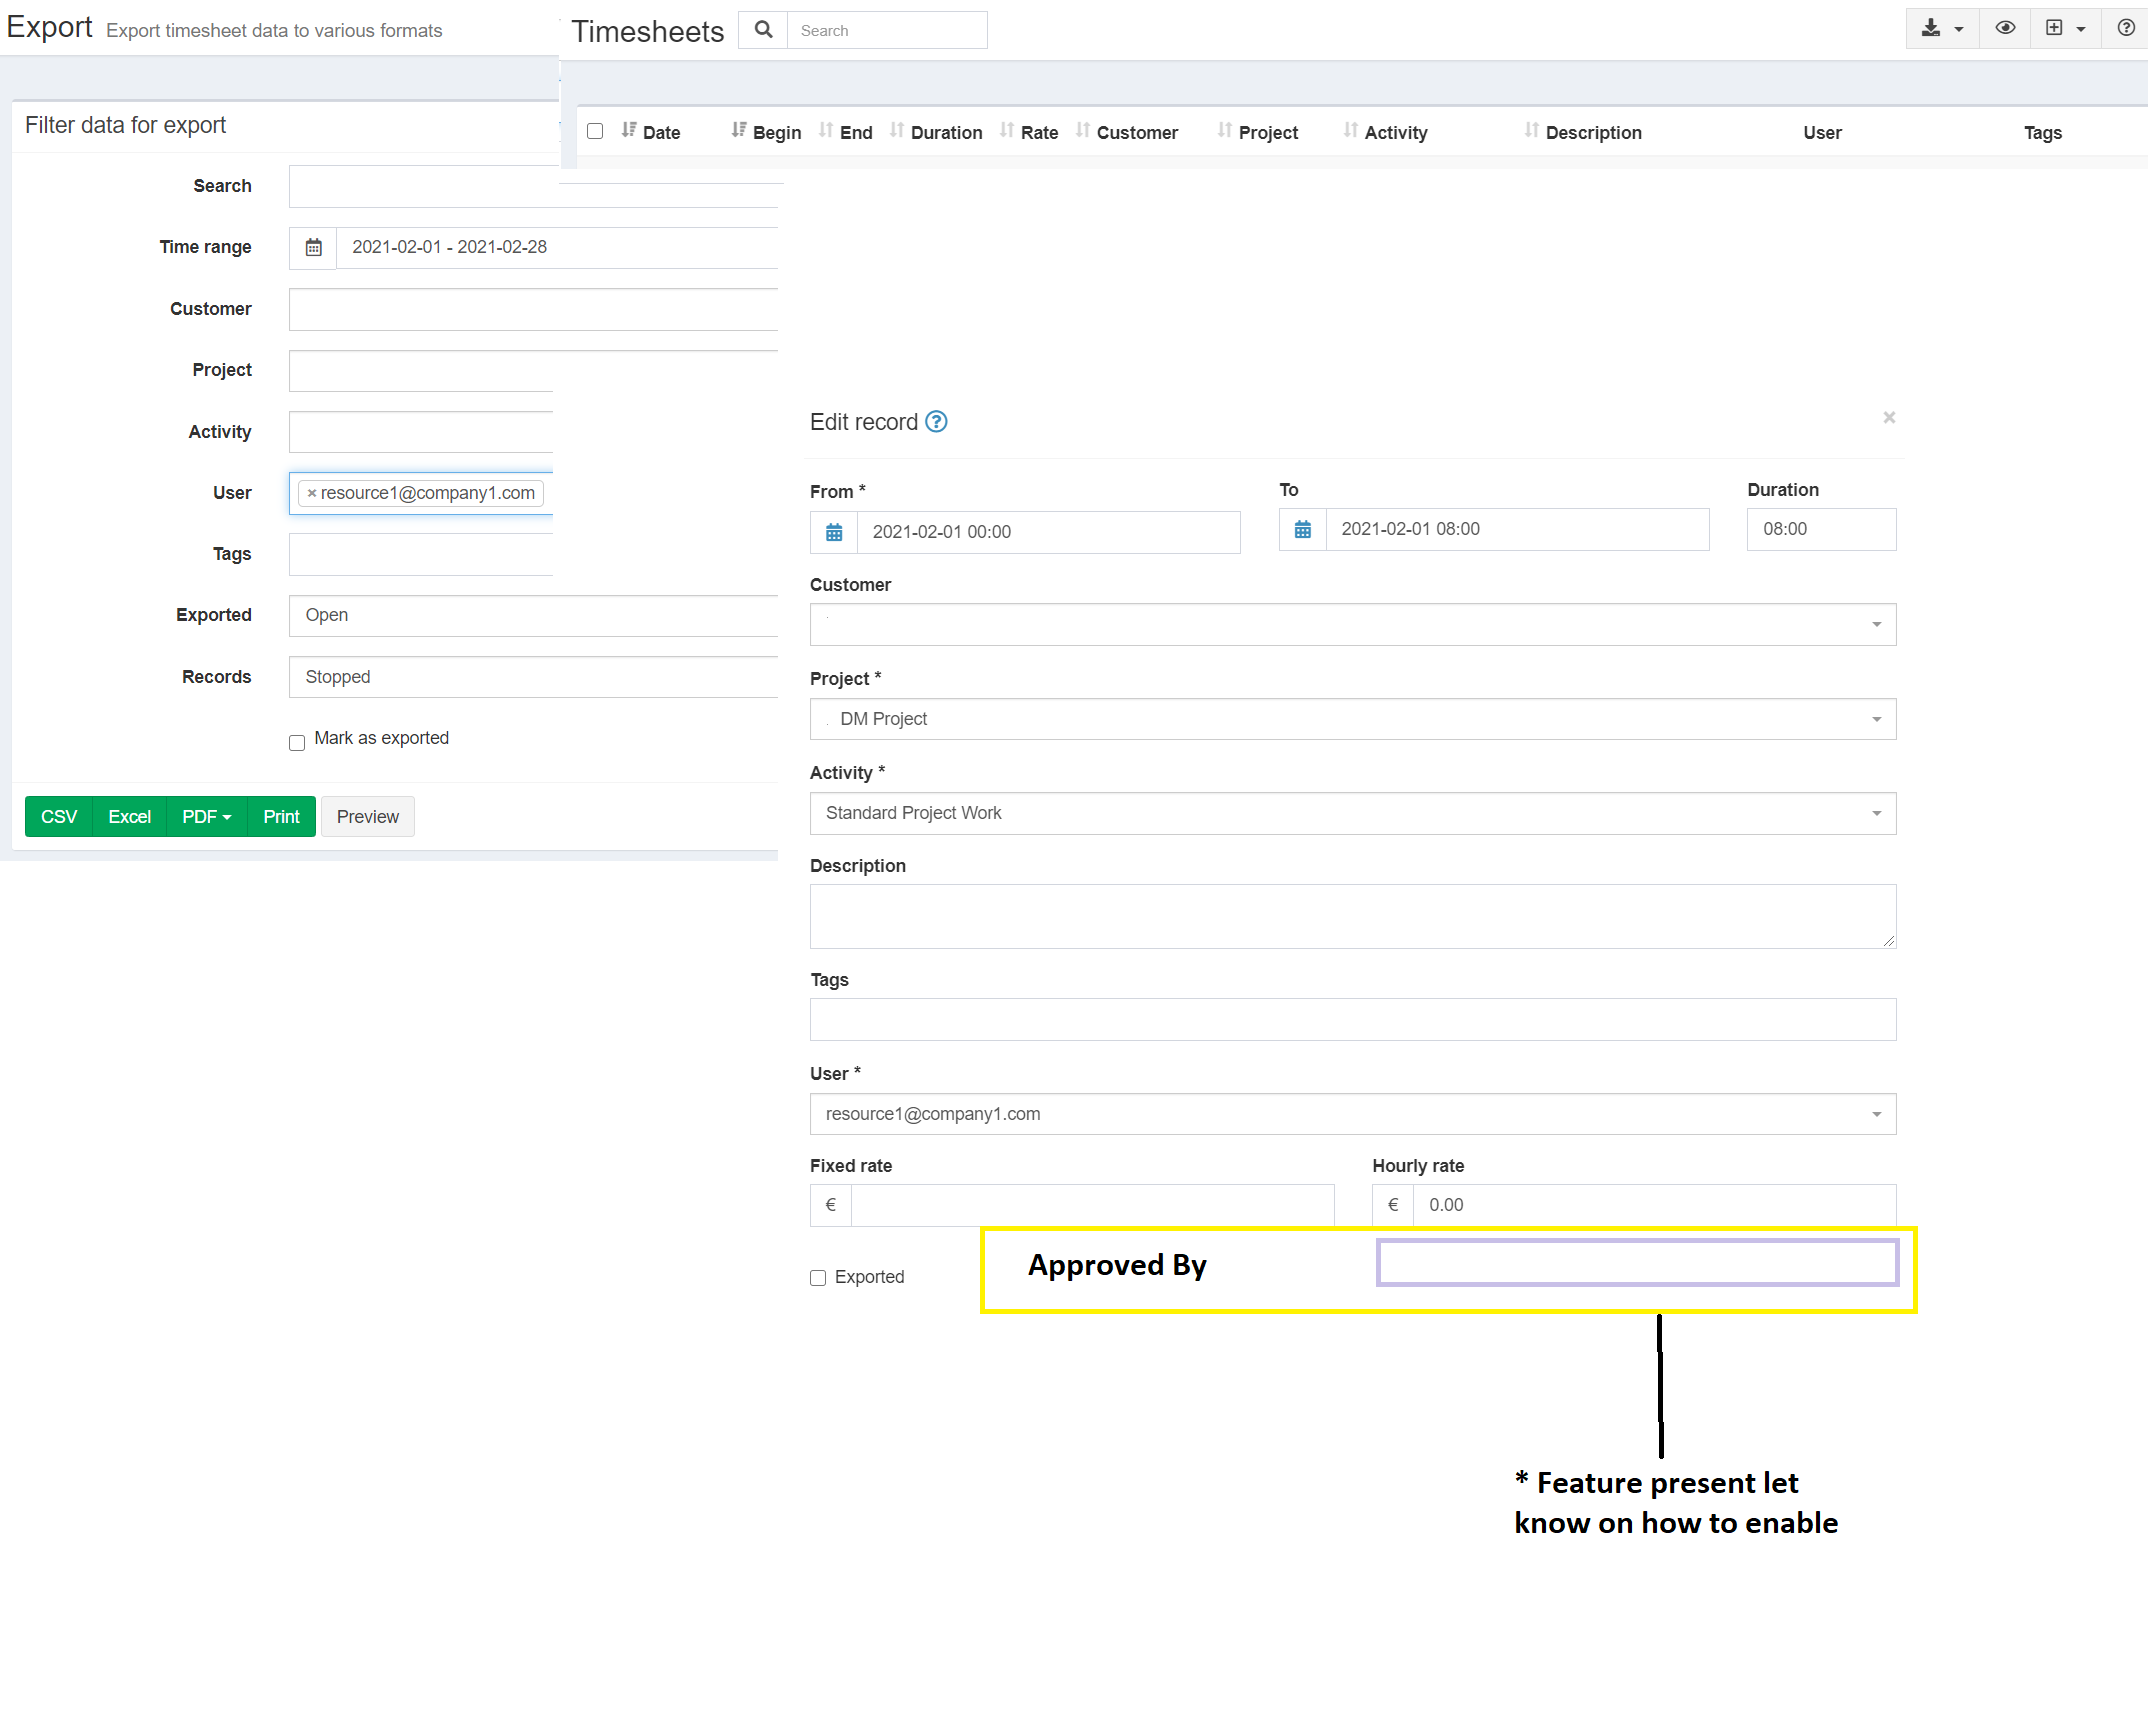Click the calendar icon for the From date
The image size is (2148, 1735).
coord(833,532)
